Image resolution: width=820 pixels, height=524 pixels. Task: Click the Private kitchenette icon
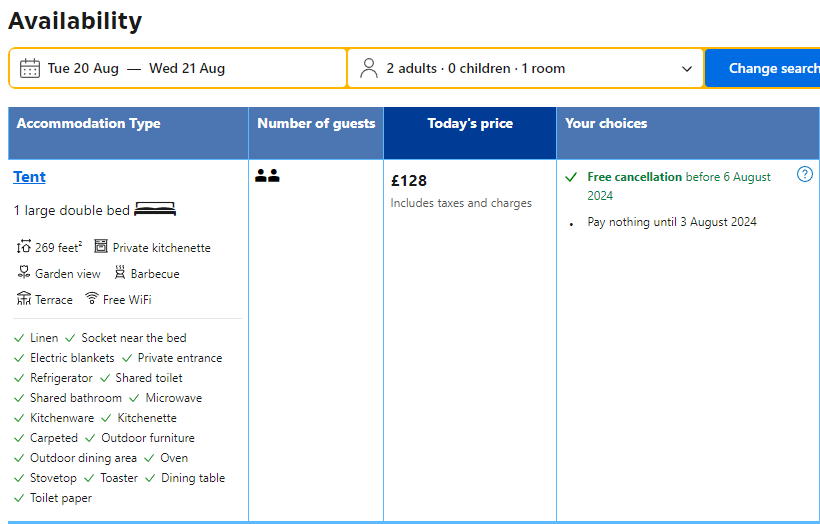pos(101,246)
